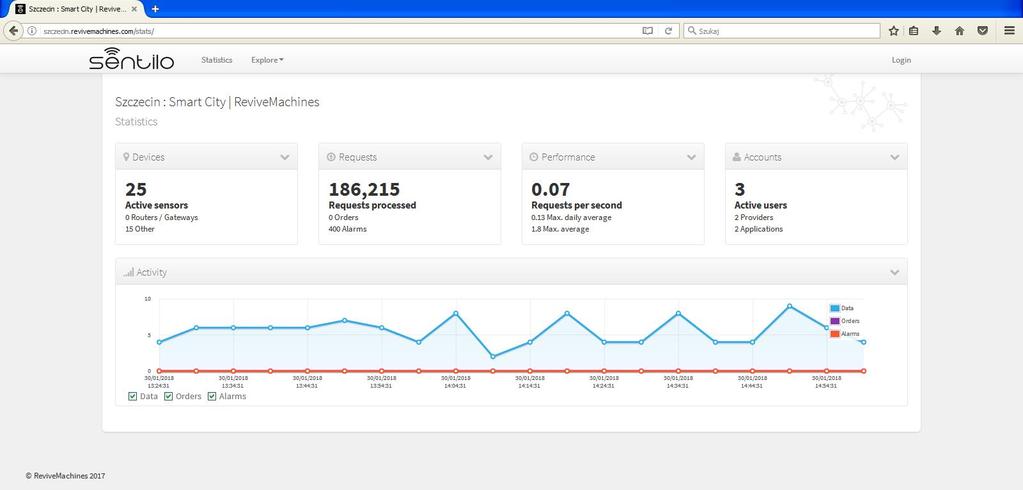This screenshot has width=1023, height=490.
Task: Click the 3 Active users value
Action: [x=739, y=190]
